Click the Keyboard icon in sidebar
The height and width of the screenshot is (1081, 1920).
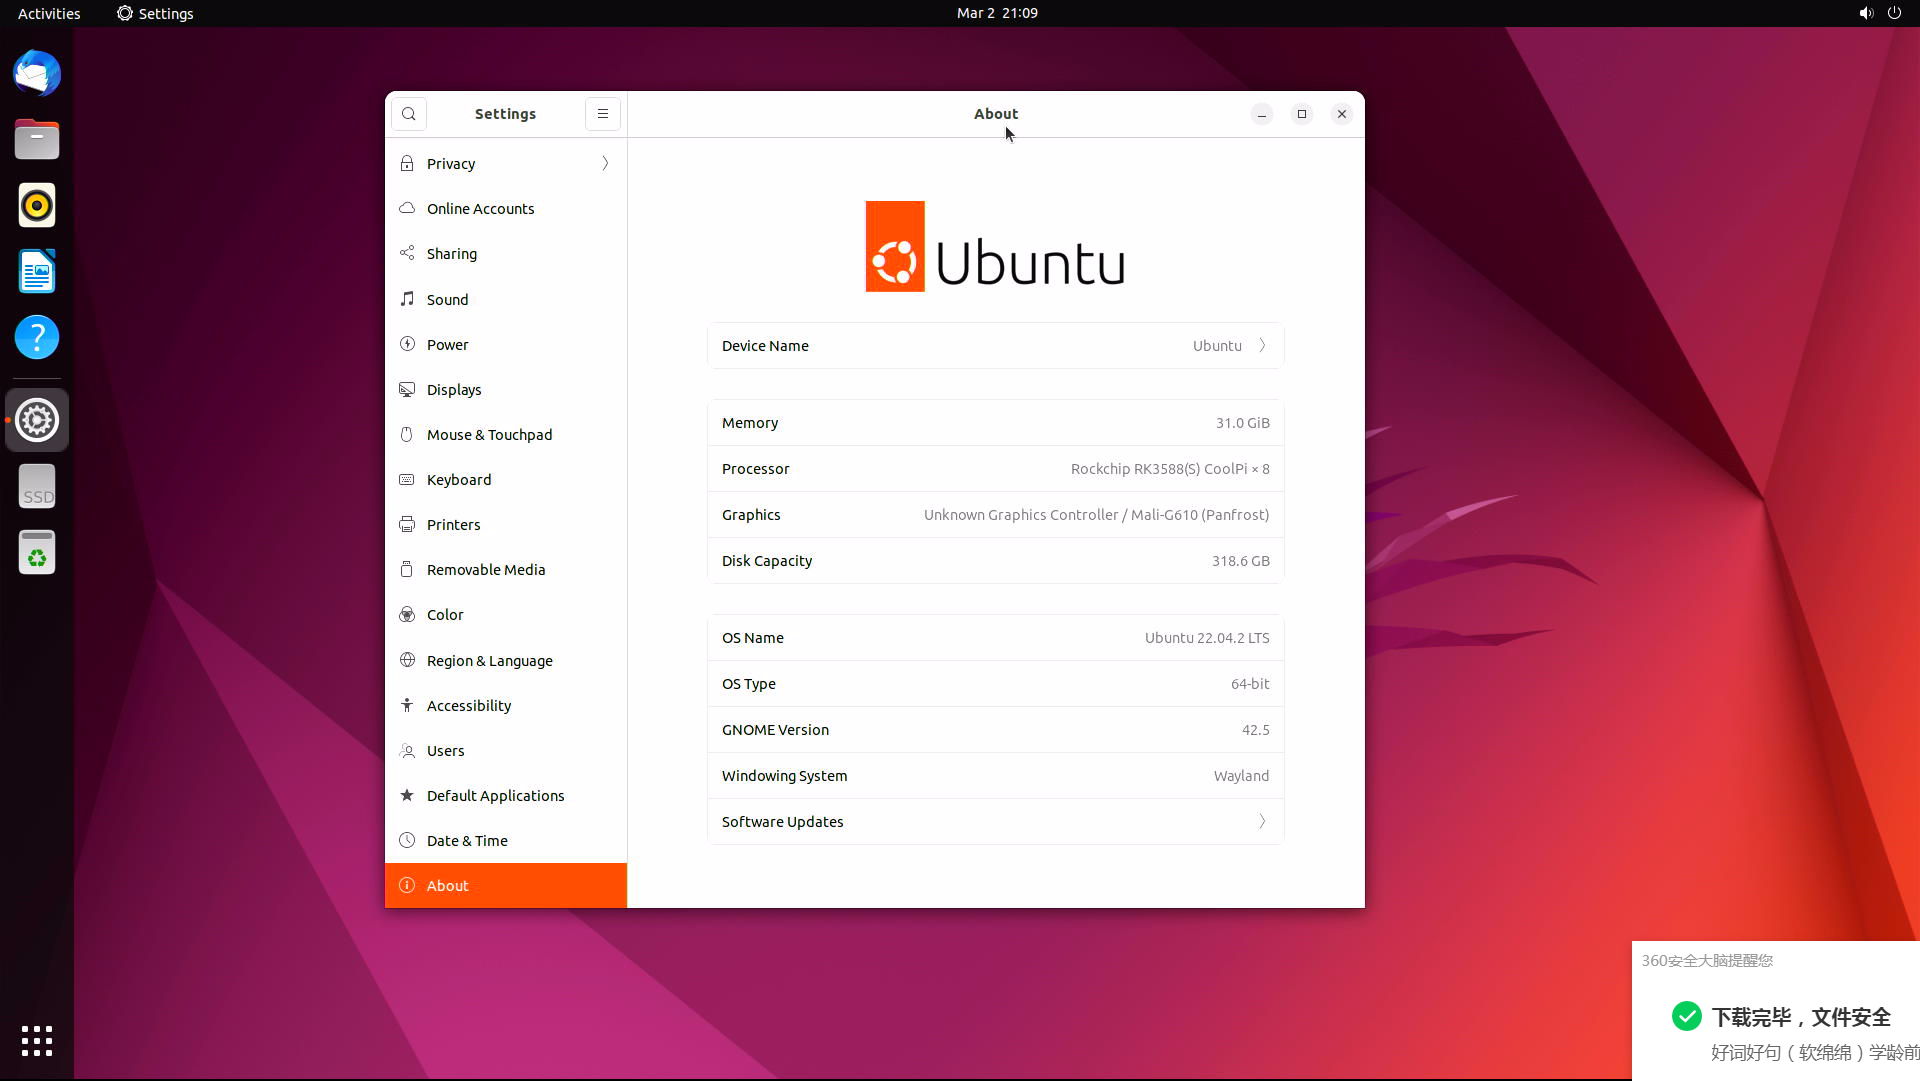click(x=407, y=479)
